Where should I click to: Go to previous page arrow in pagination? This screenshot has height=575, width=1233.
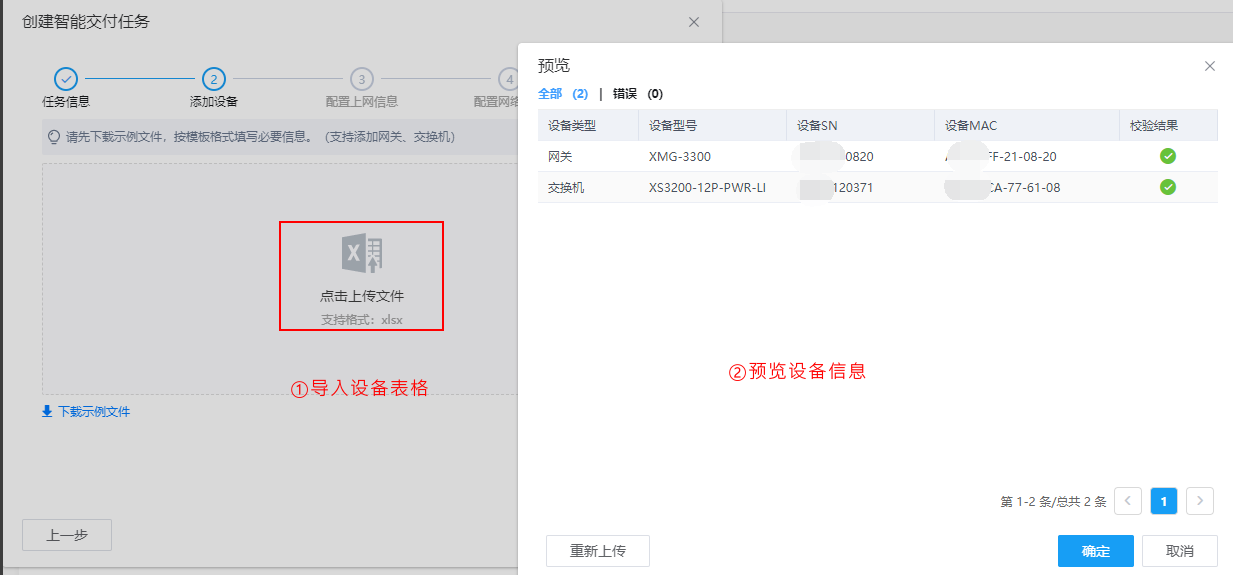pos(1127,501)
